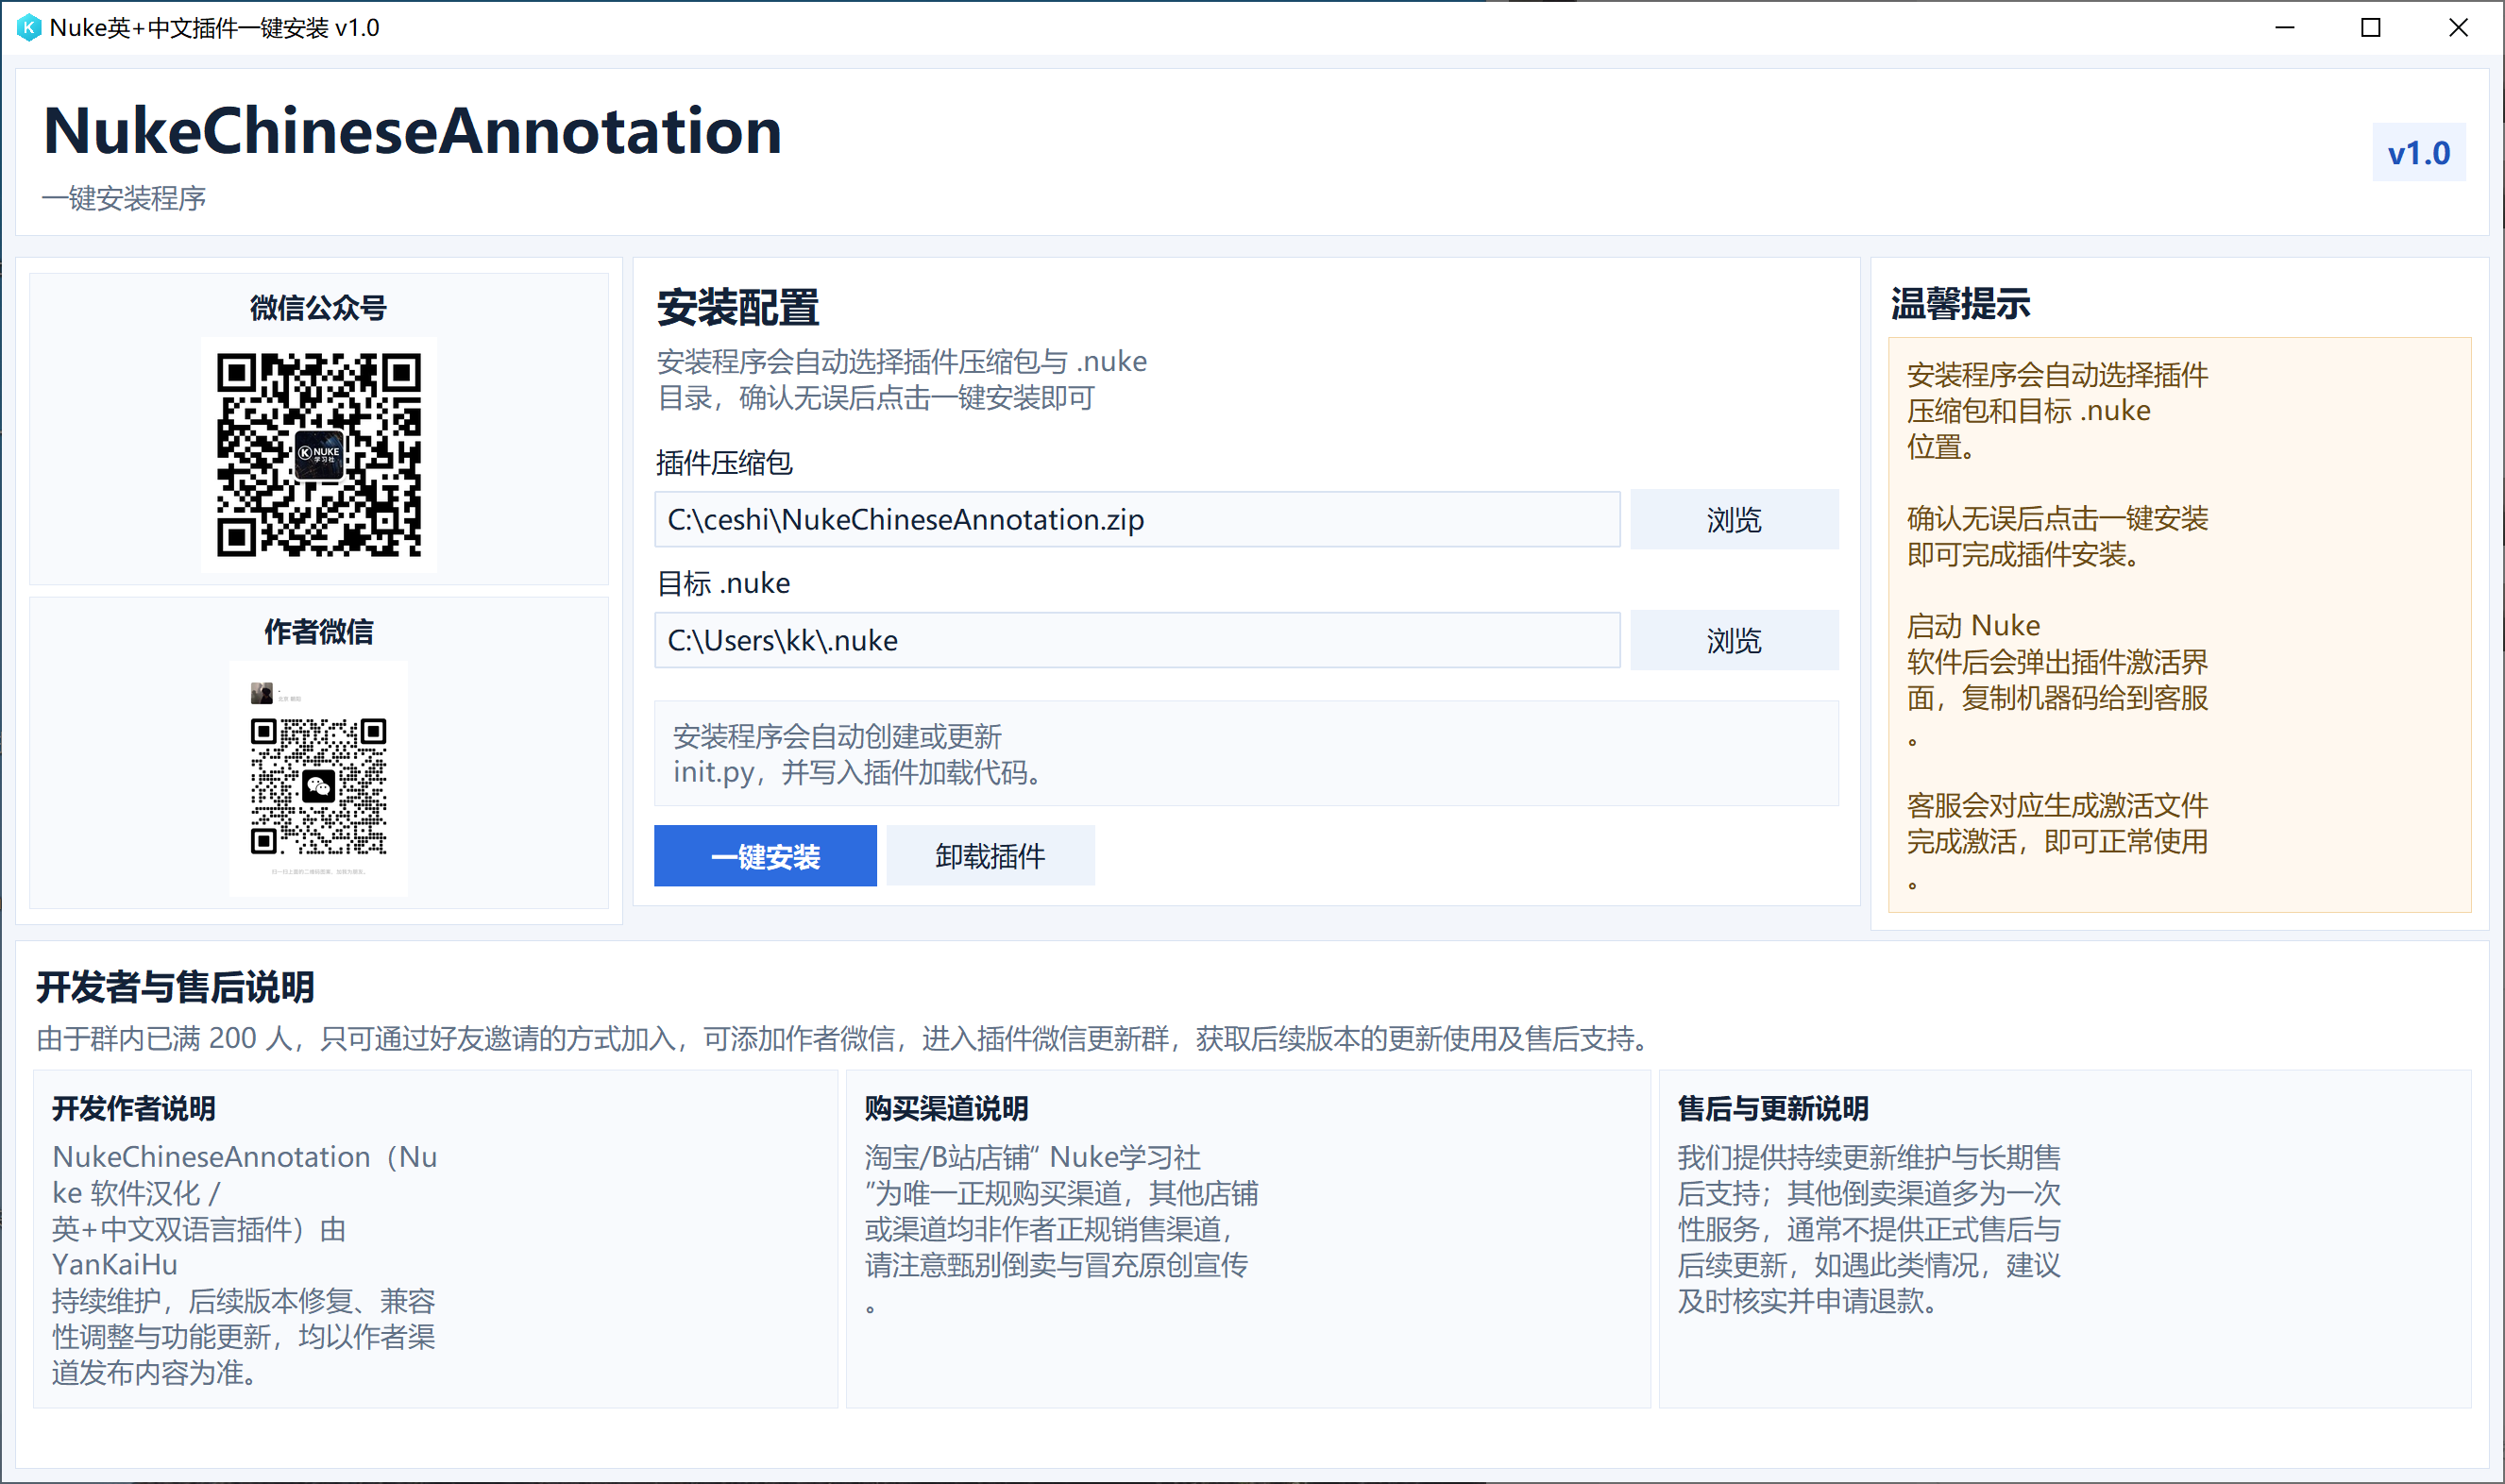Minimize the installer window
This screenshot has width=2505, height=1484.
click(2284, 28)
